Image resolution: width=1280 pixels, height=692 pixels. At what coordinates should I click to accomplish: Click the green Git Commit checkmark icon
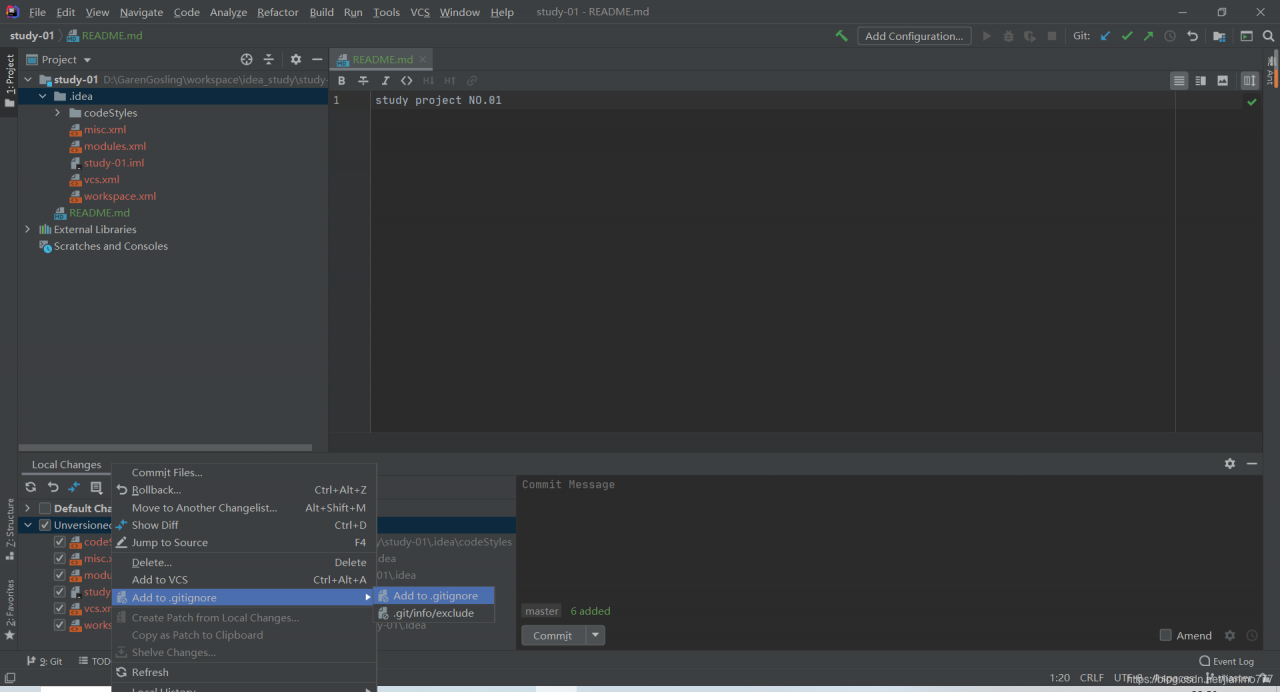pyautogui.click(x=1127, y=36)
